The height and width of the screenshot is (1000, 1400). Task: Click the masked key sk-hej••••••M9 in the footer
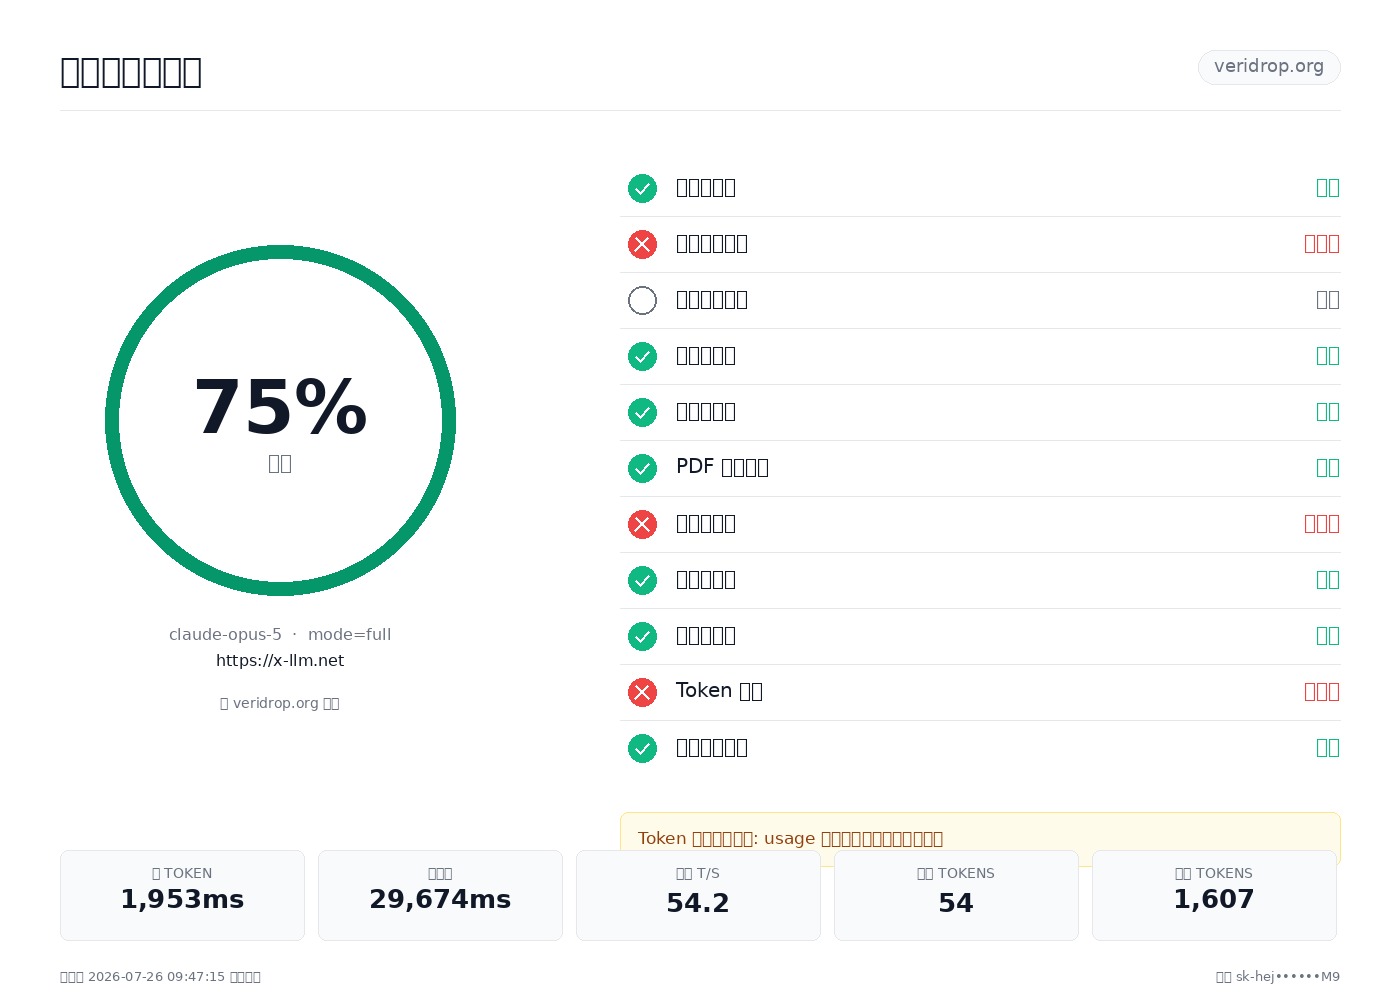pyautogui.click(x=1288, y=977)
